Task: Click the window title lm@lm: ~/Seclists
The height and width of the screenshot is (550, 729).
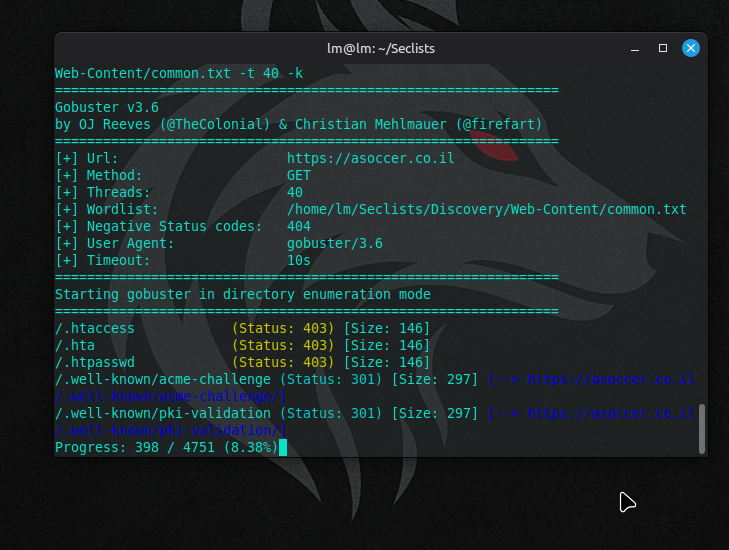Action: click(381, 48)
